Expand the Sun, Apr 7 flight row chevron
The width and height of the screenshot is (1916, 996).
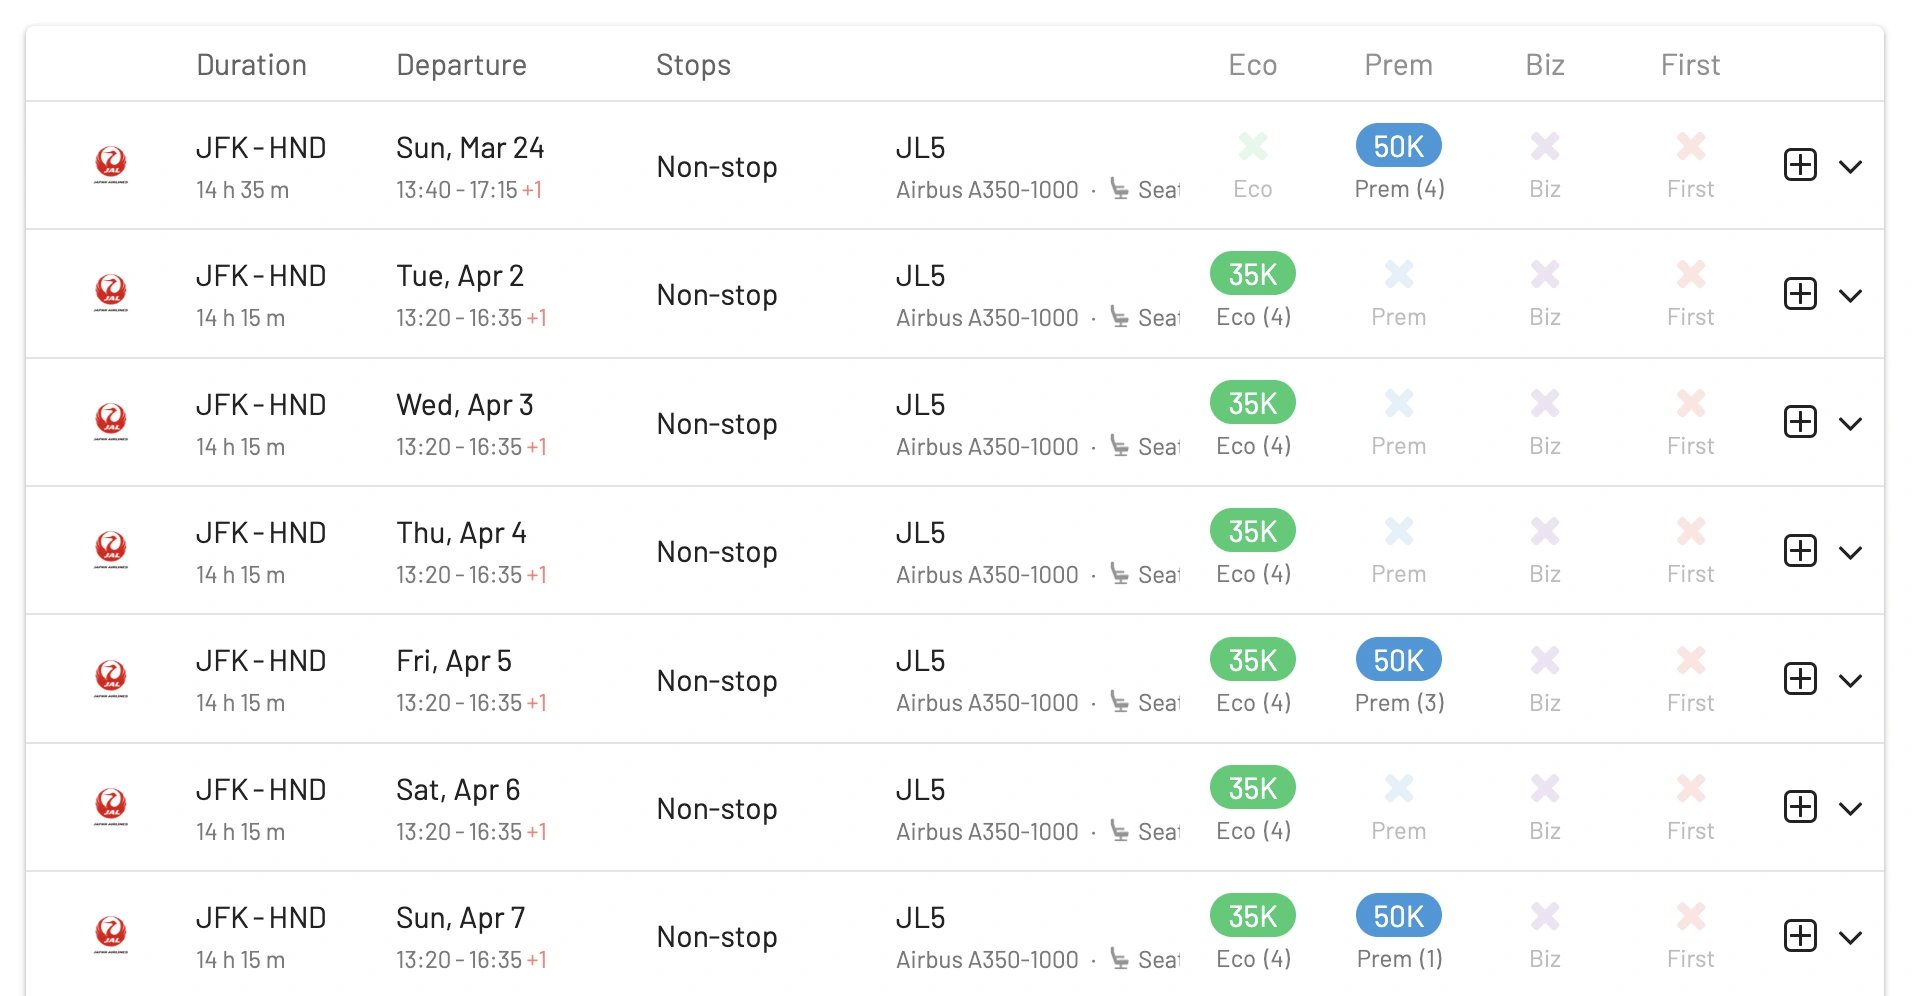1851,938
